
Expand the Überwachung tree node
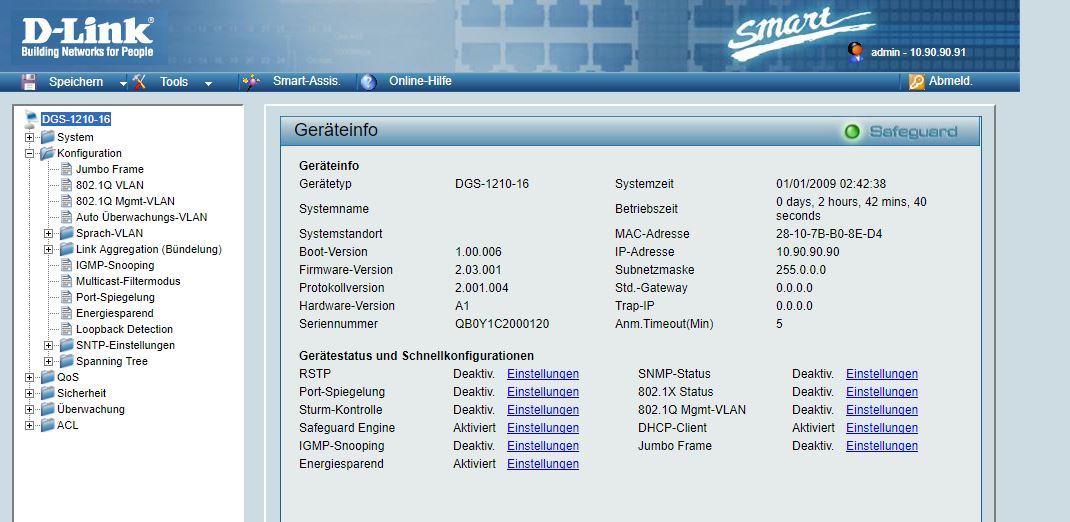tap(29, 409)
